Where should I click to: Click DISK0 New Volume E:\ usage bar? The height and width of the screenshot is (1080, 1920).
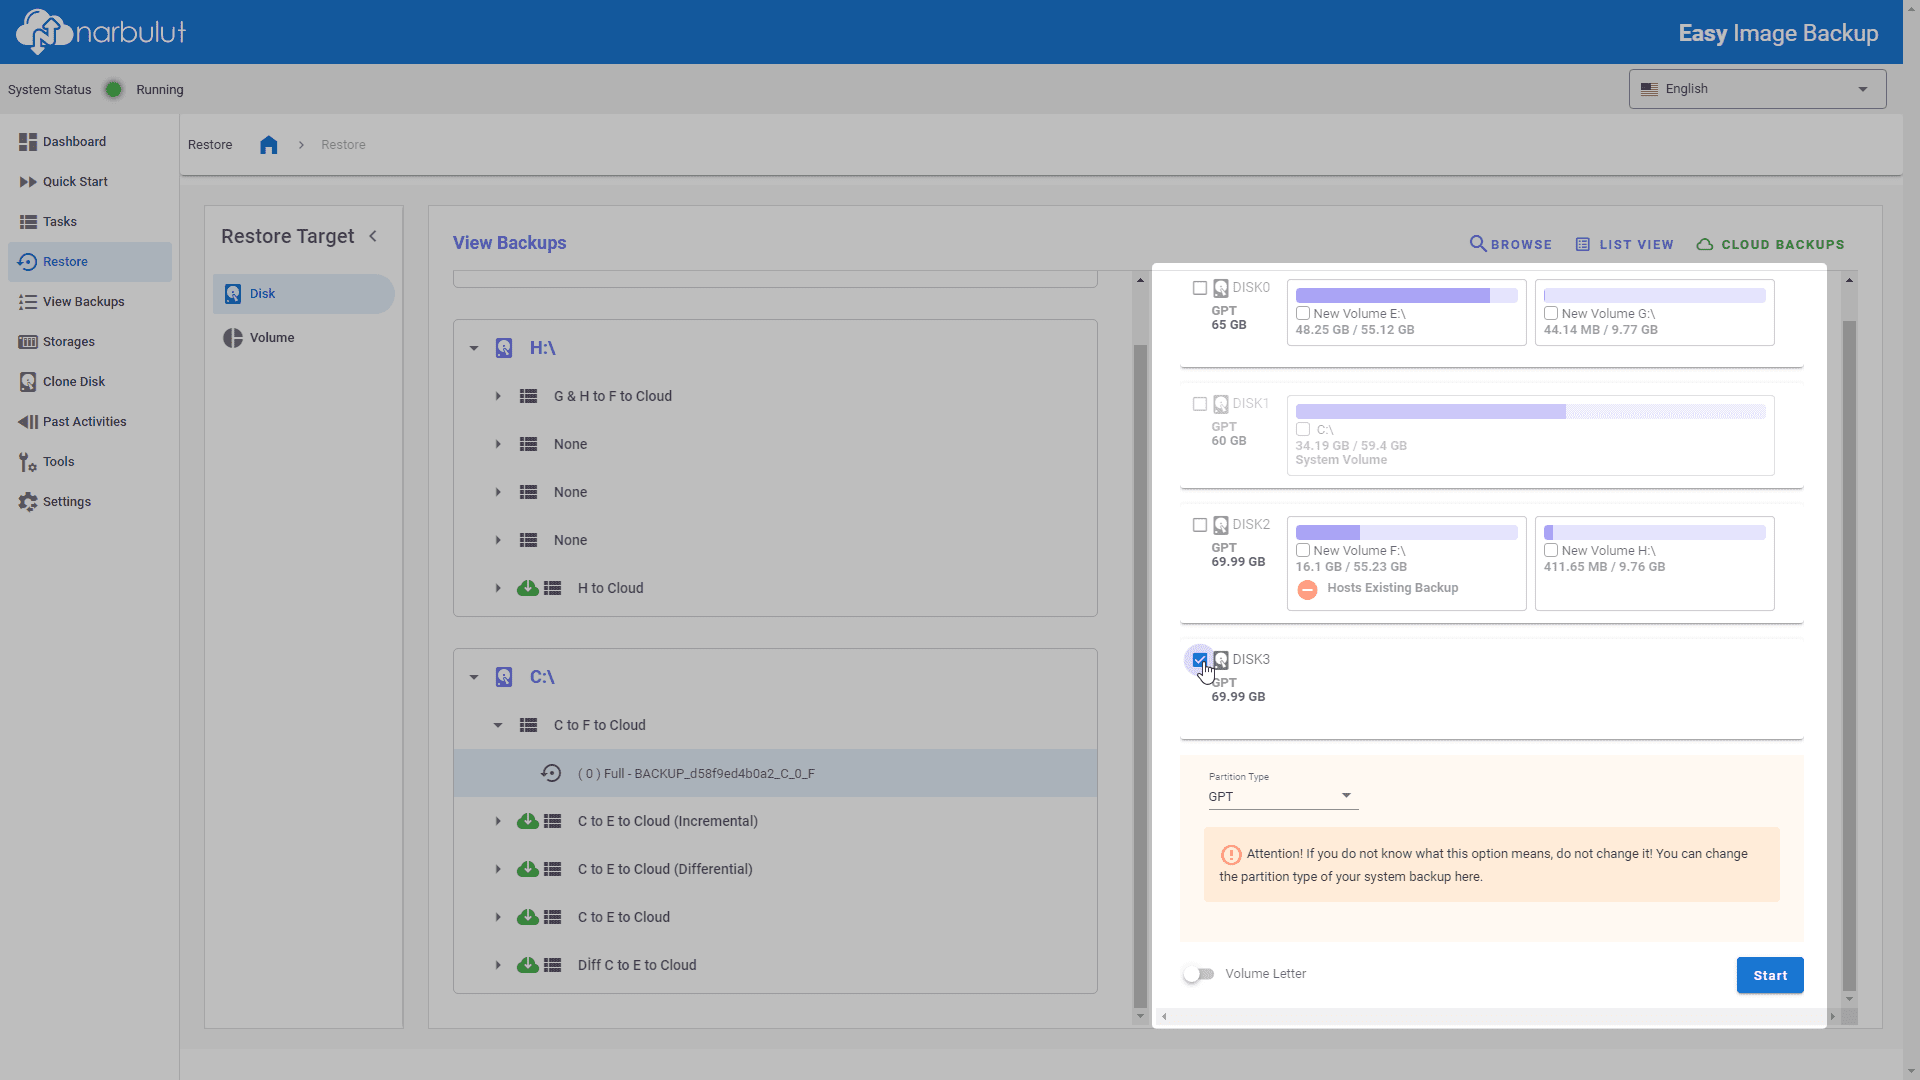tap(1406, 296)
